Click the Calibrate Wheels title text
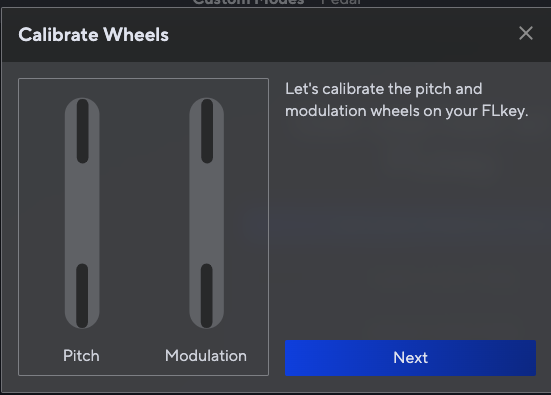Image resolution: width=551 pixels, height=395 pixels. [93, 34]
